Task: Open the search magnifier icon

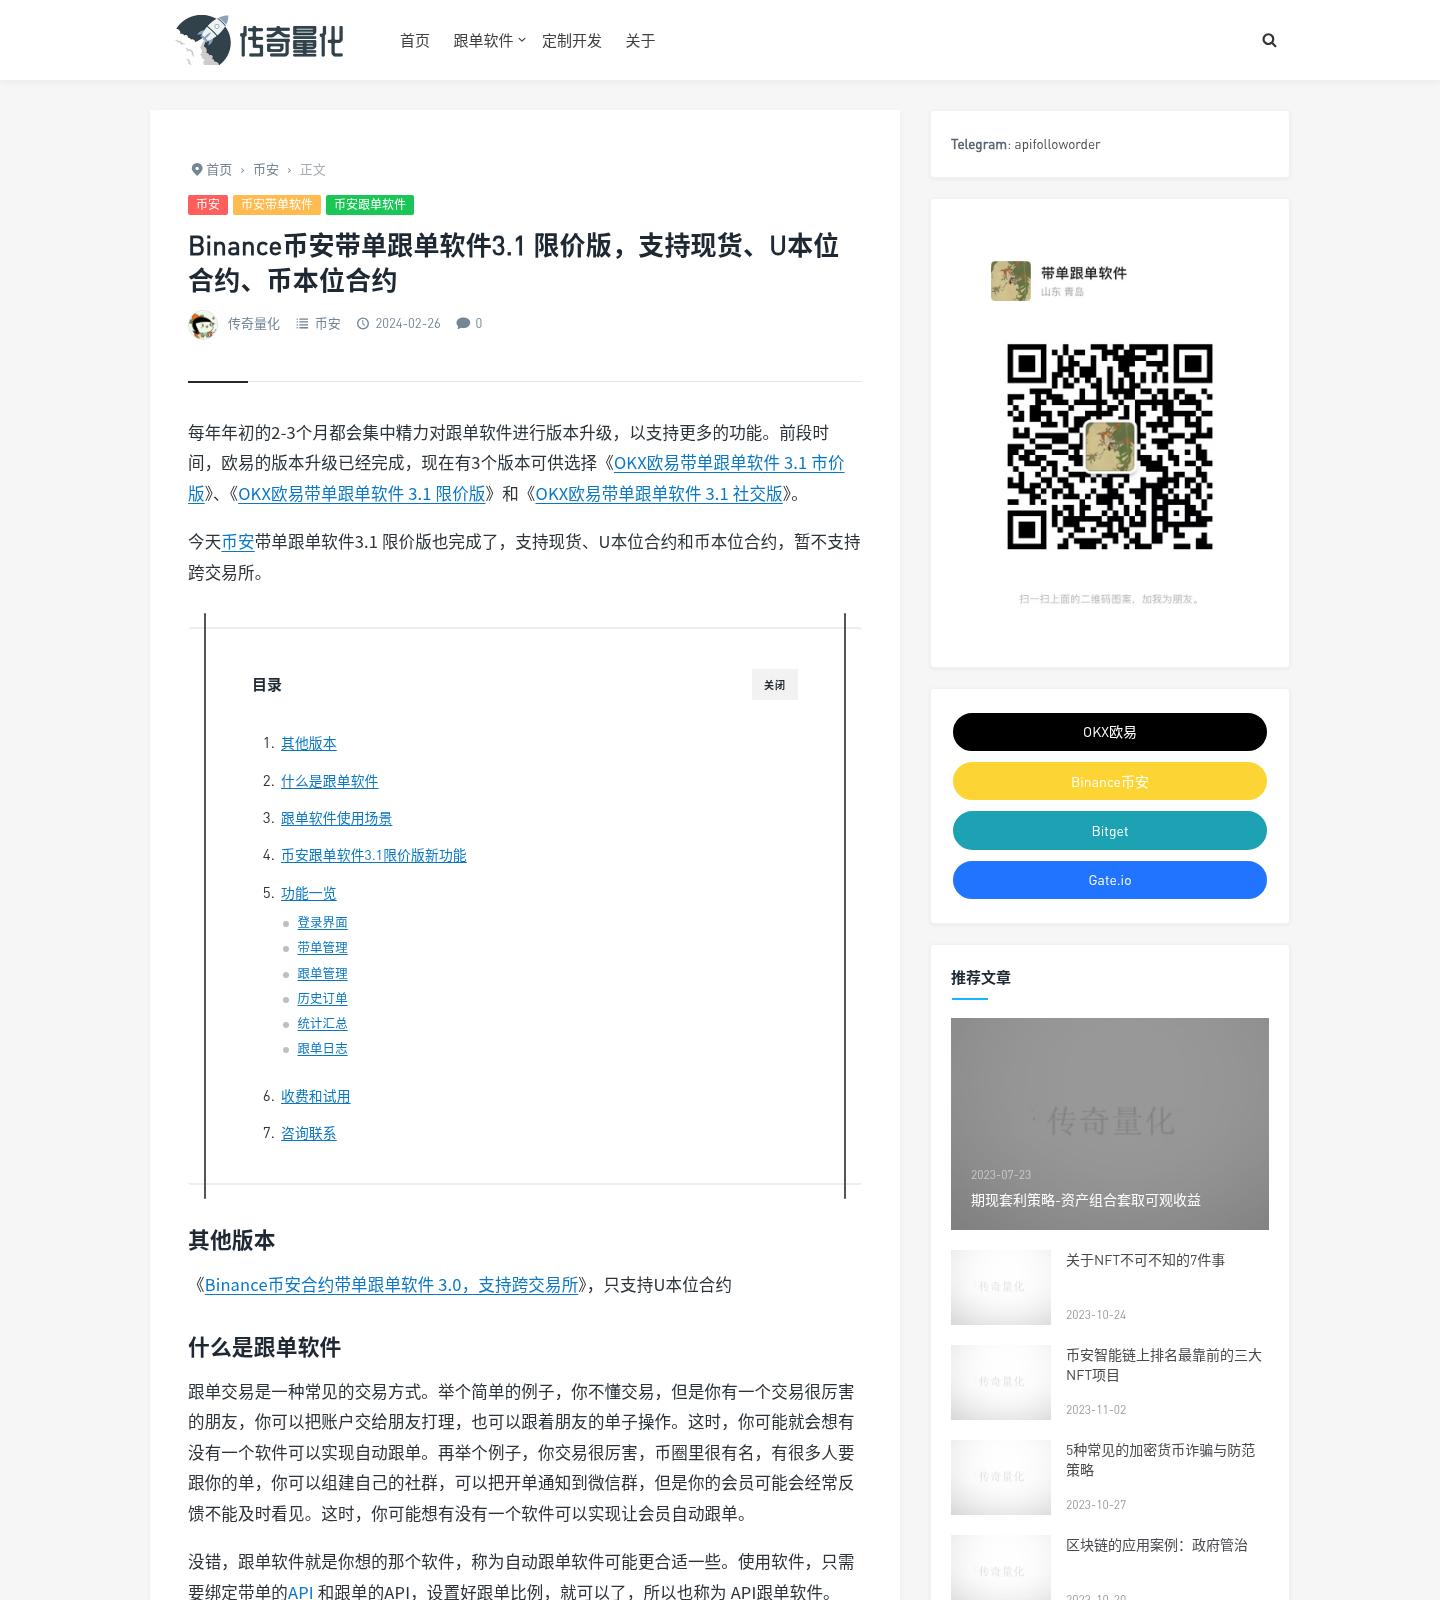Action: click(1269, 40)
